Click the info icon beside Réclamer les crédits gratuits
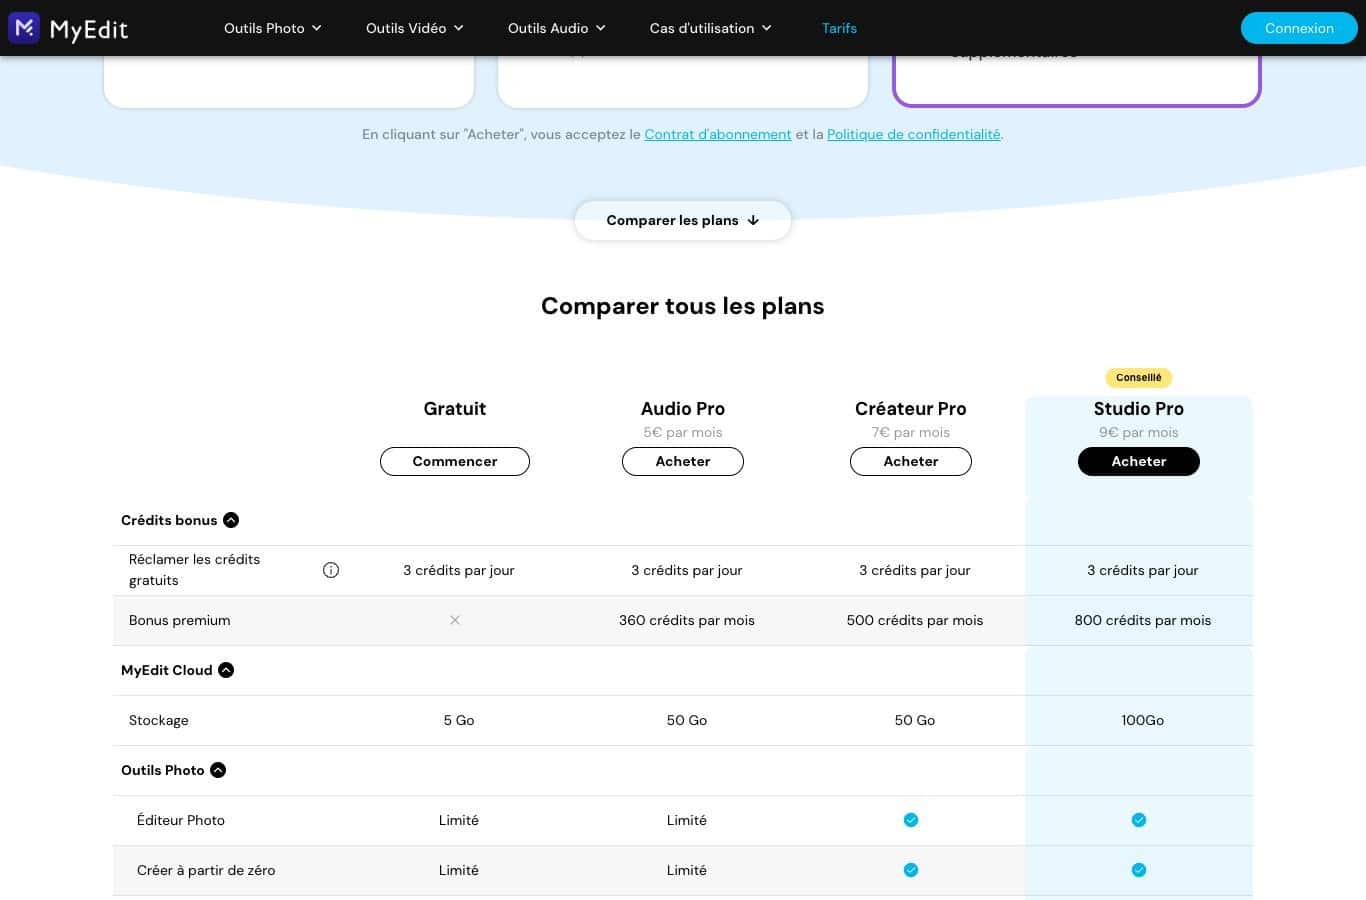1366x900 pixels. pos(331,570)
